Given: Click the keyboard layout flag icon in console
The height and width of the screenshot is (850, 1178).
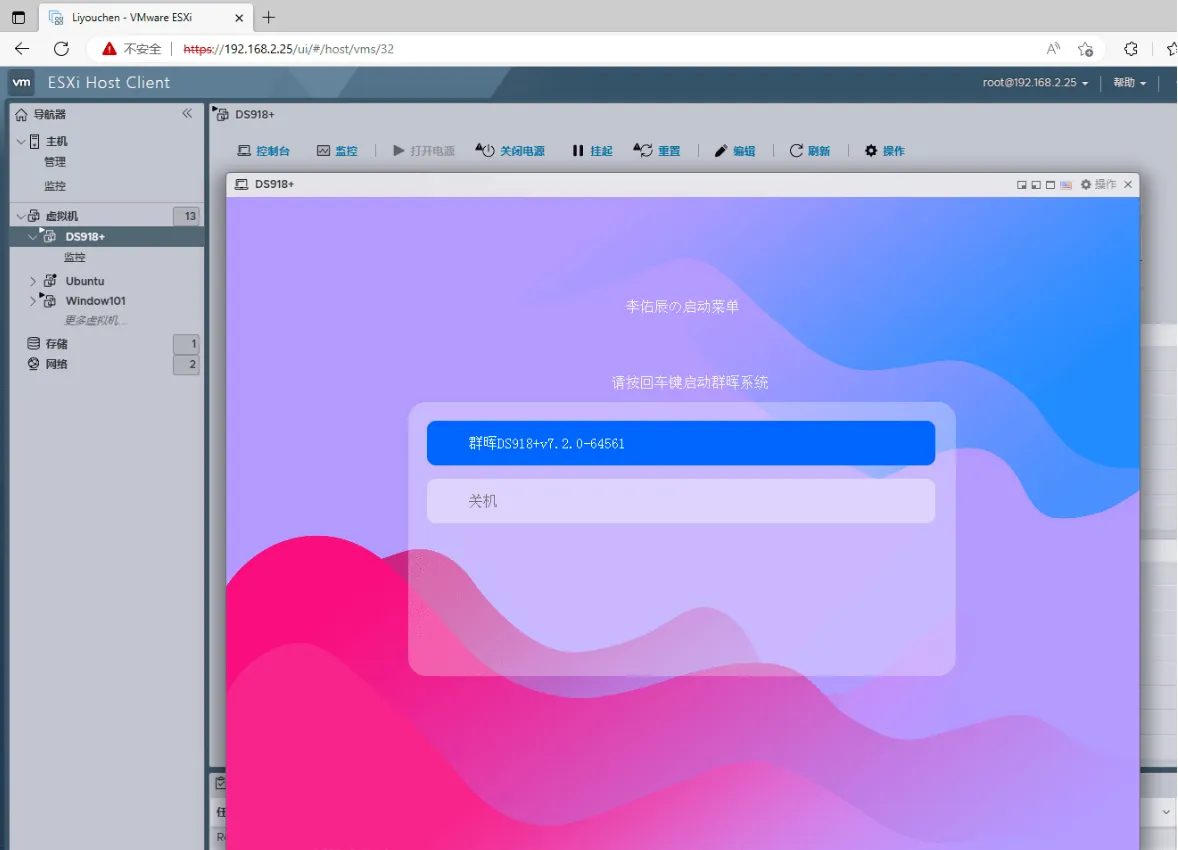Looking at the screenshot, I should (x=1066, y=185).
